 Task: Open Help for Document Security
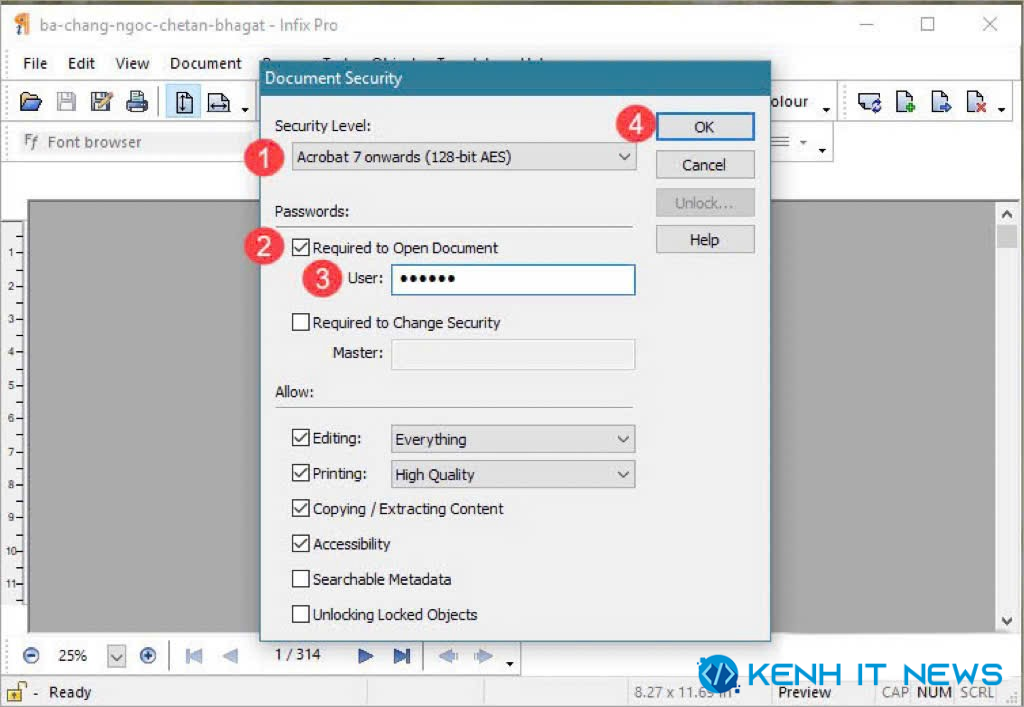point(705,240)
